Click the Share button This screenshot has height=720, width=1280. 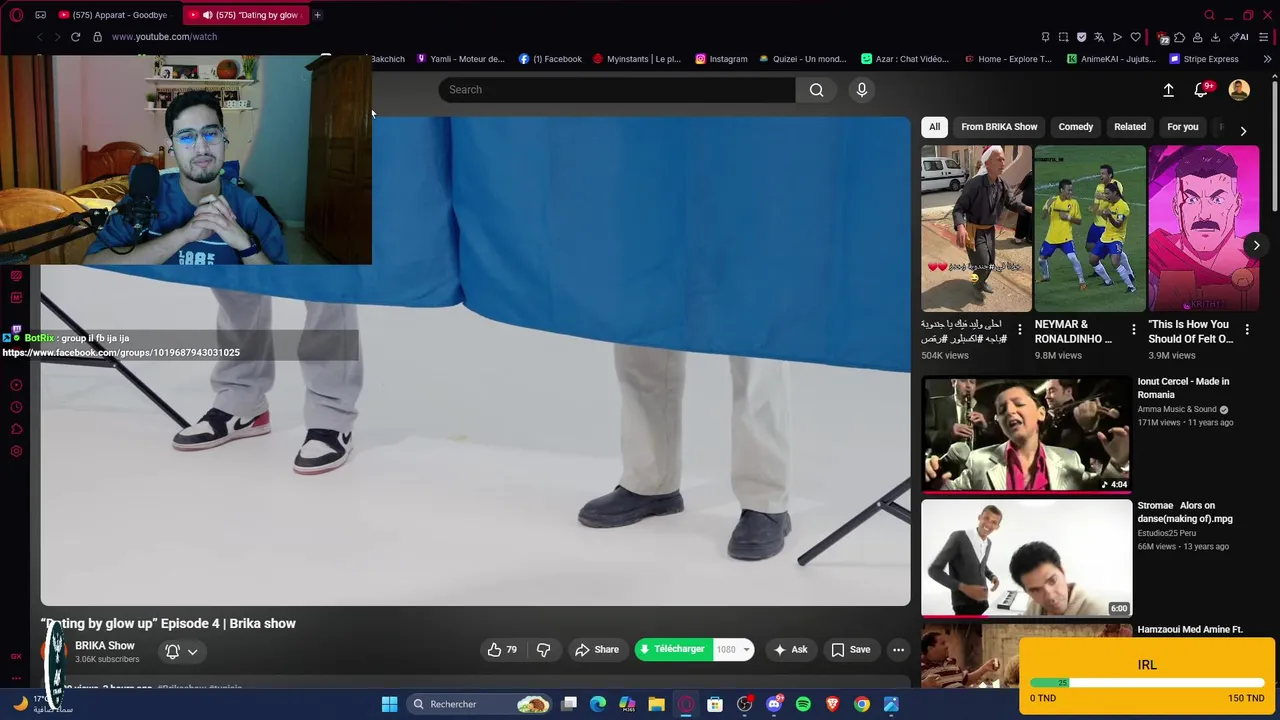597,650
